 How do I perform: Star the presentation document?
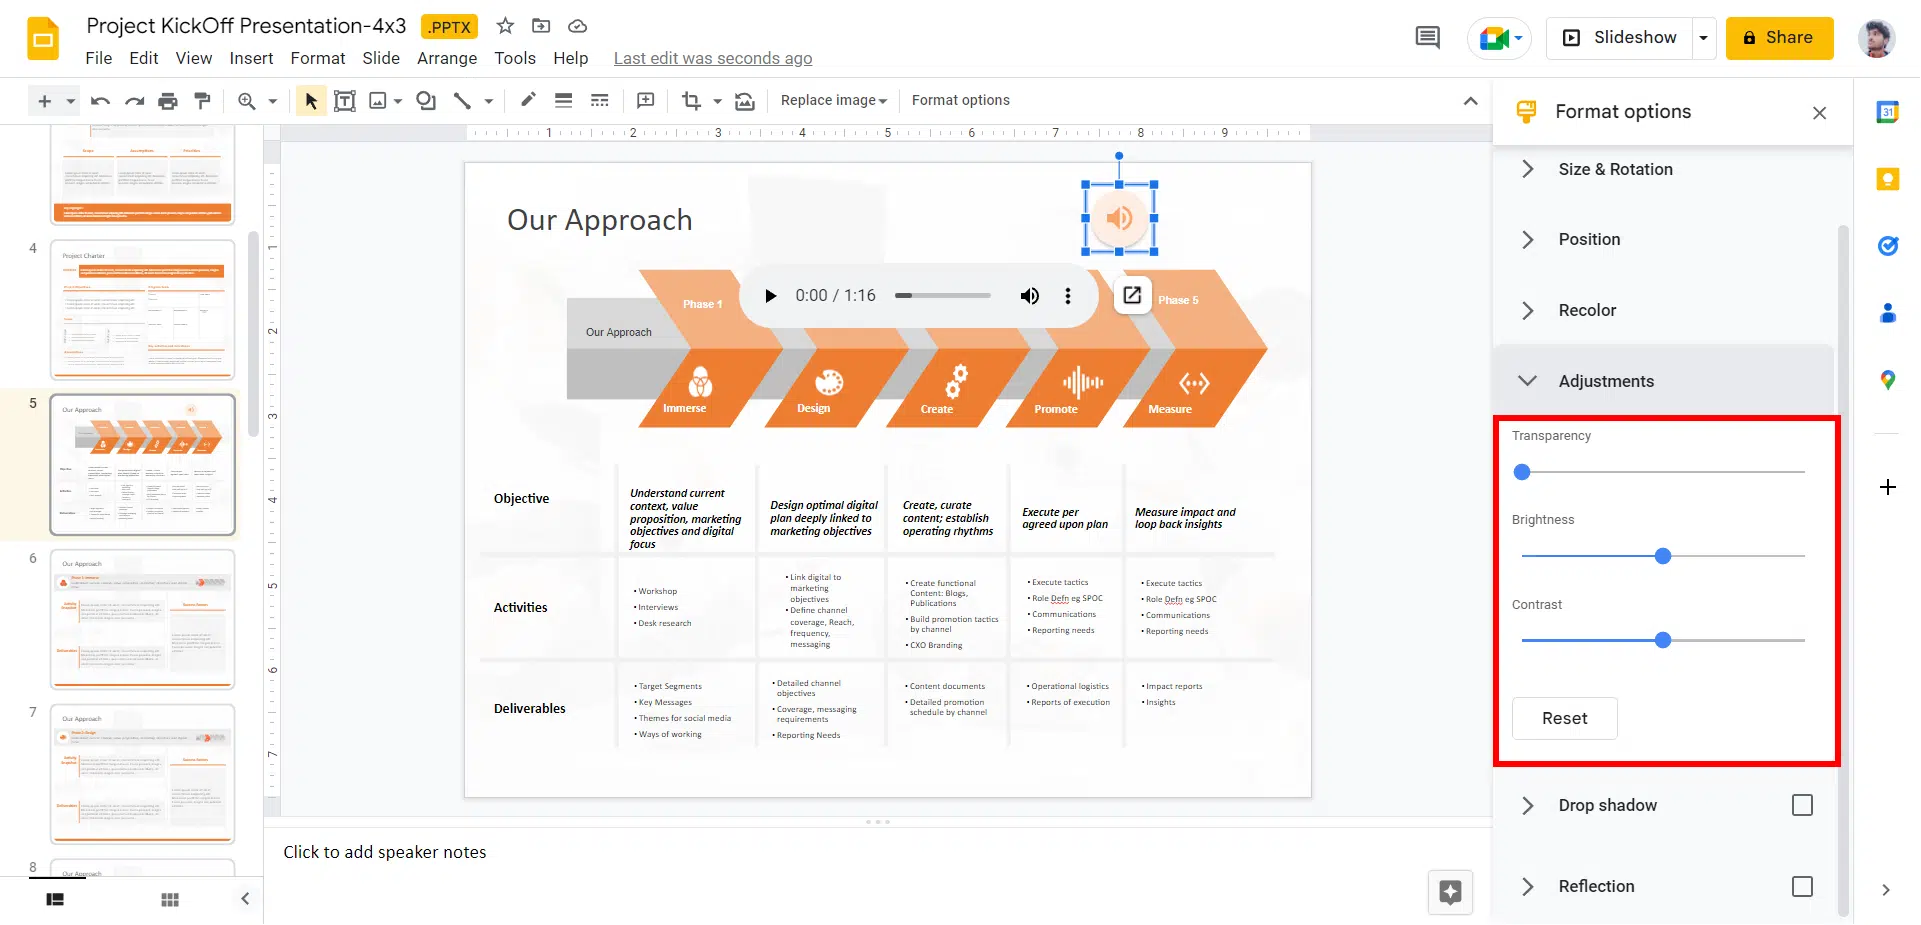pyautogui.click(x=505, y=26)
